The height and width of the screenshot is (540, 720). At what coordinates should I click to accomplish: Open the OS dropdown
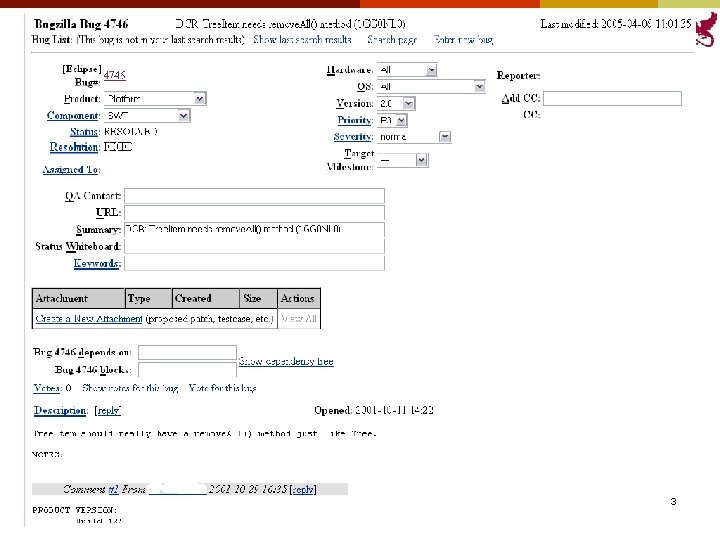pos(431,86)
